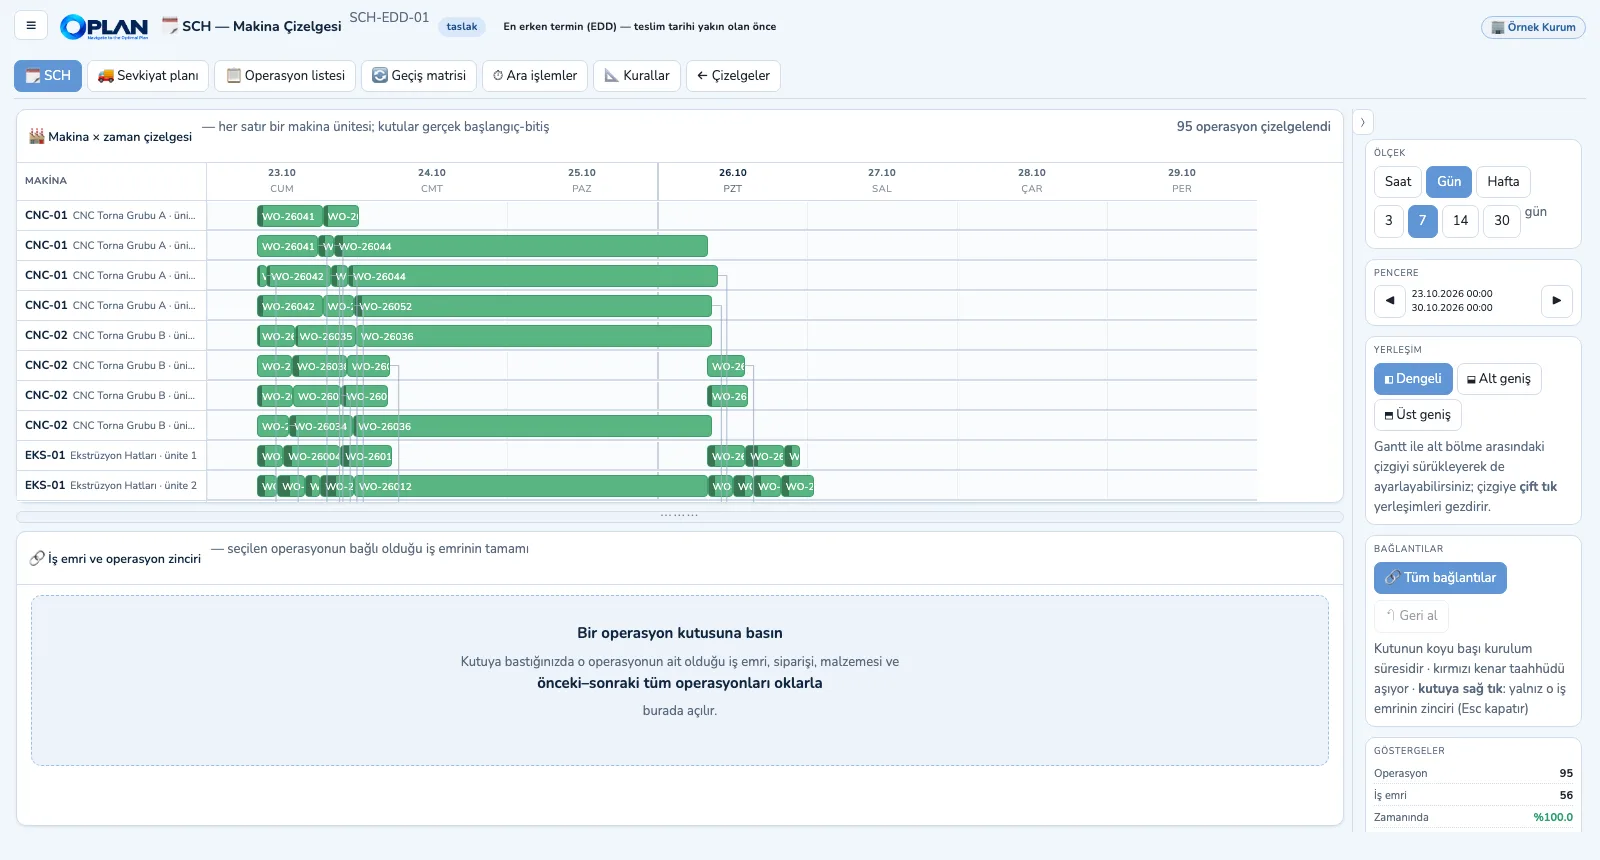Switch to Operasyon listesi tab
This screenshot has width=1600, height=860.
[285, 76]
